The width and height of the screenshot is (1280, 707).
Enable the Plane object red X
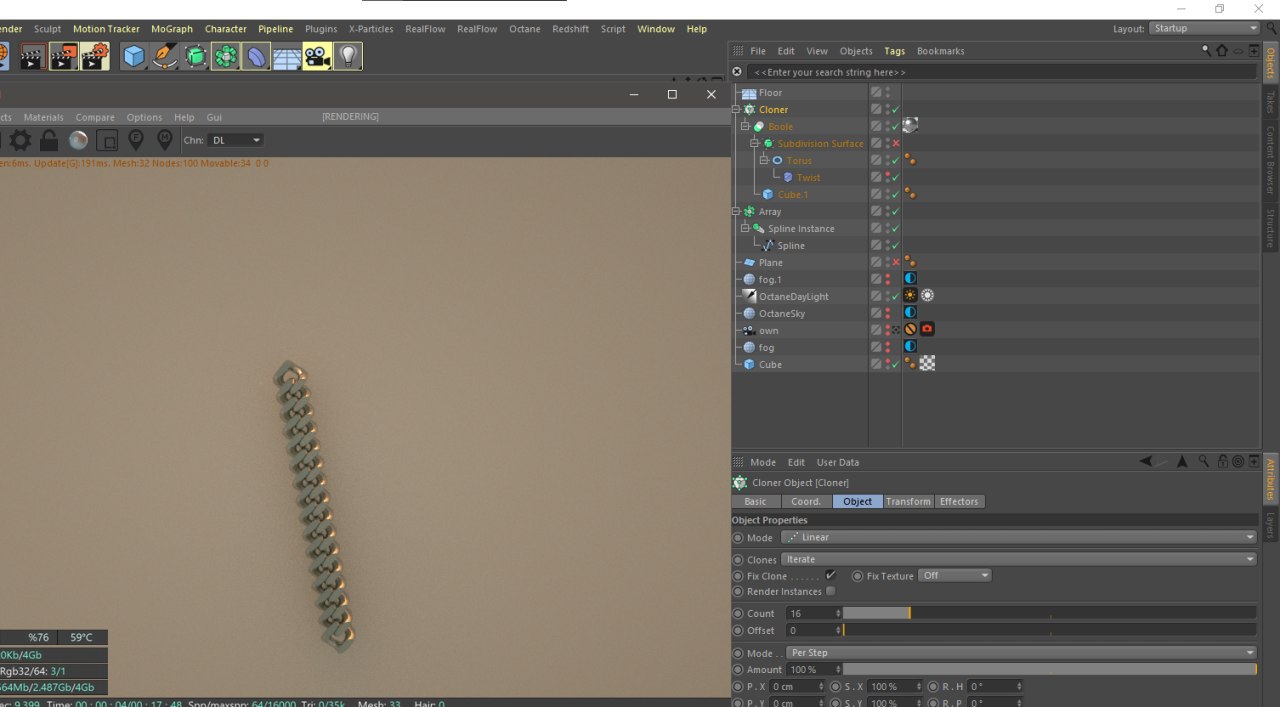coord(896,262)
